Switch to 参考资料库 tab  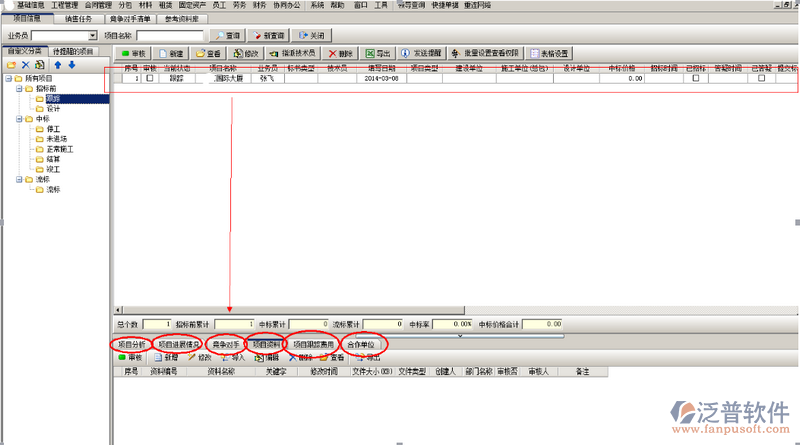pyautogui.click(x=182, y=19)
